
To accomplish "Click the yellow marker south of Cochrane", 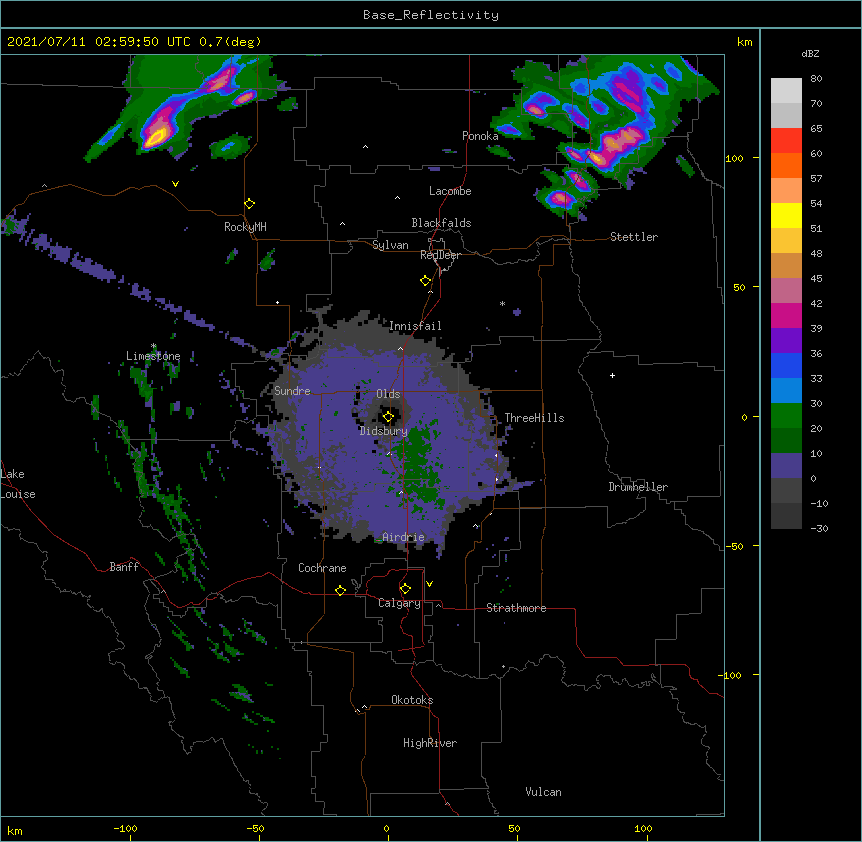I will (340, 590).
